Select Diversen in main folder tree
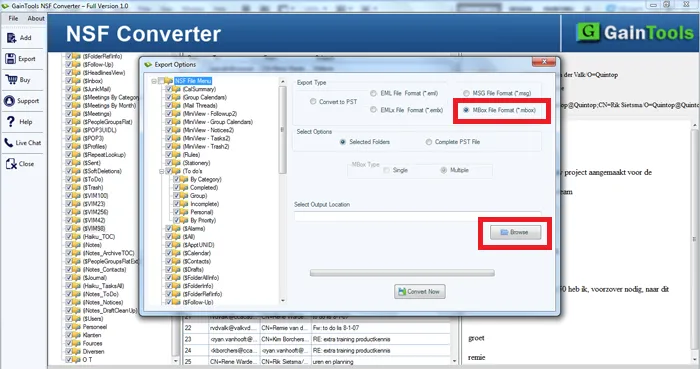 (93, 352)
